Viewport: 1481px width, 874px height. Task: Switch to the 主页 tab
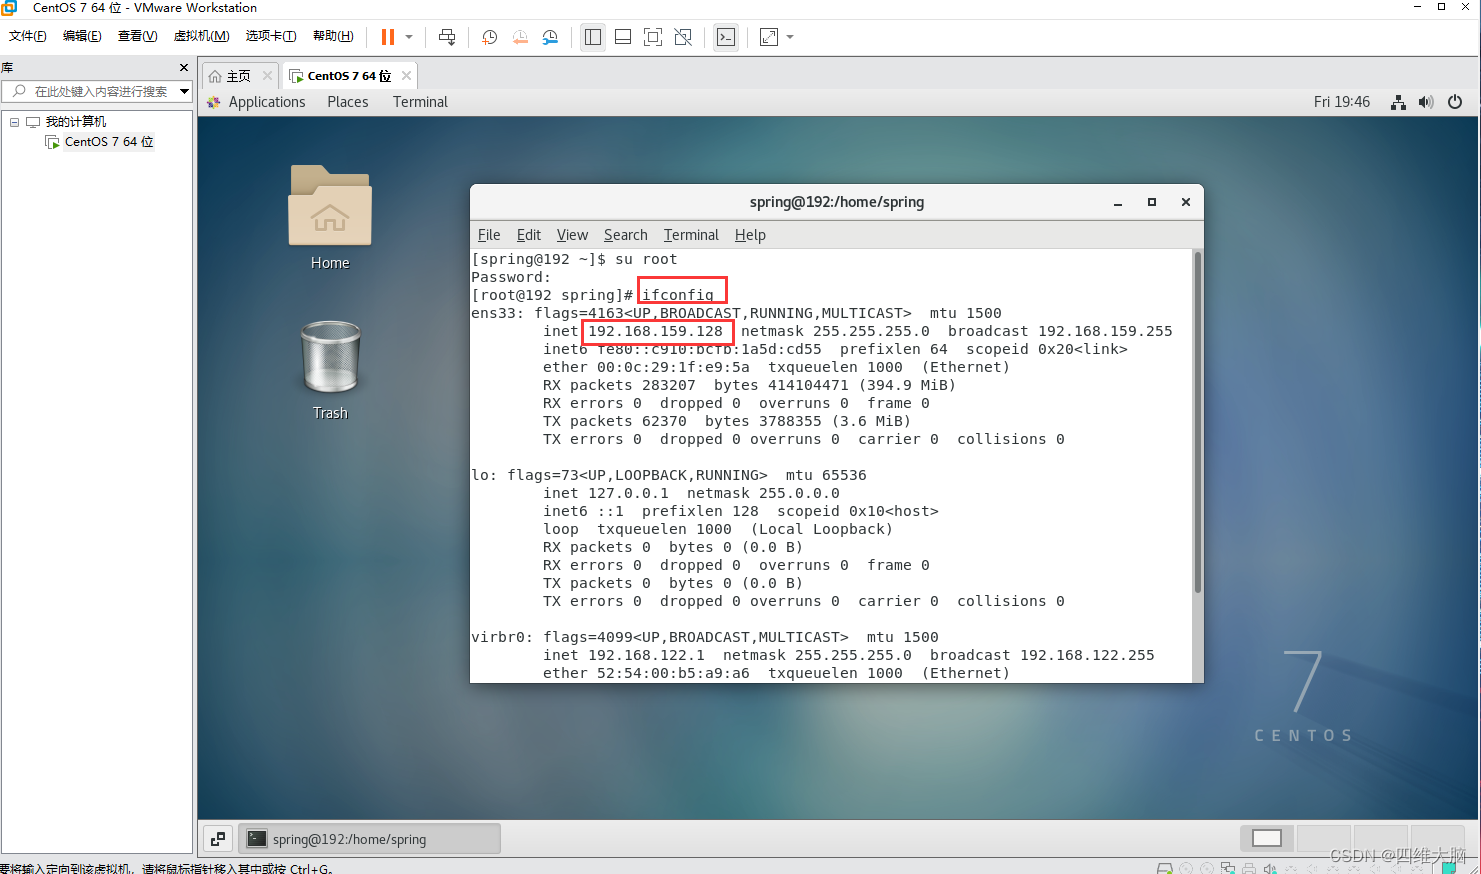pyautogui.click(x=240, y=76)
